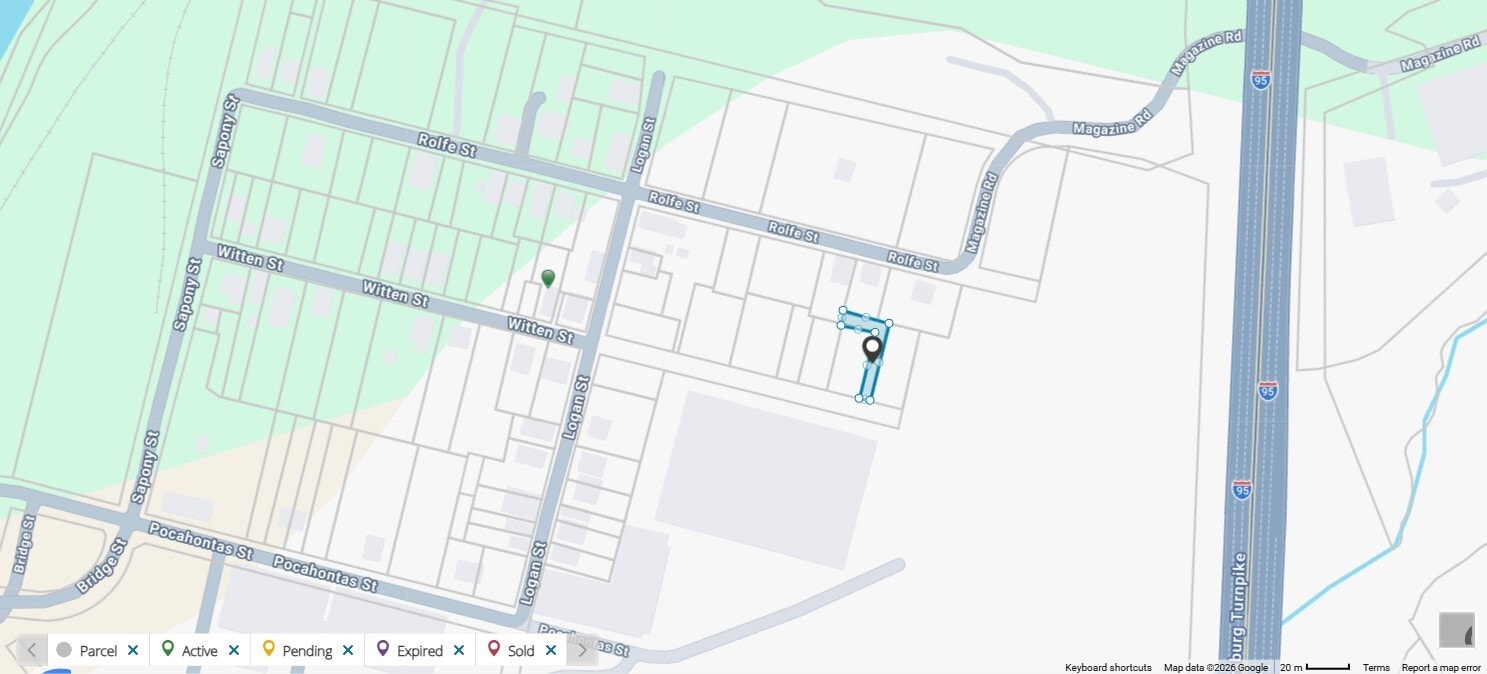Click the green Active listing pin on map
The image size is (1487, 674).
548,278
